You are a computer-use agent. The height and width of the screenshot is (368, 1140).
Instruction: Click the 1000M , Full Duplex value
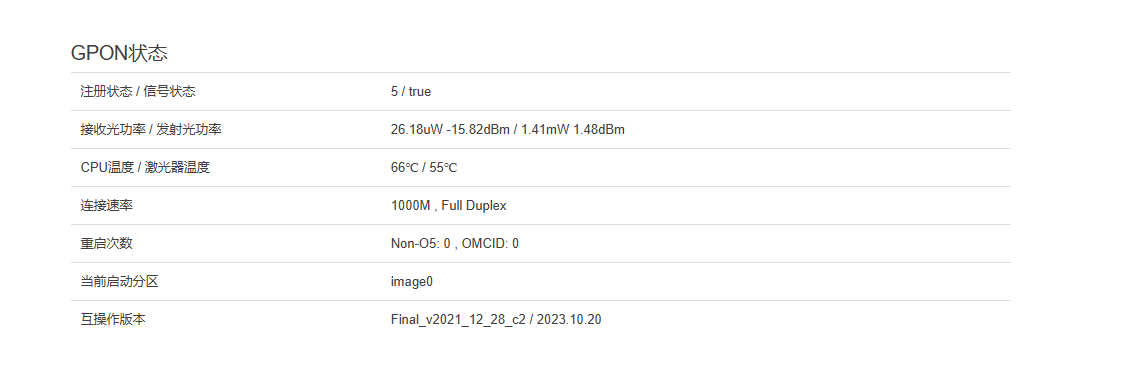[449, 205]
